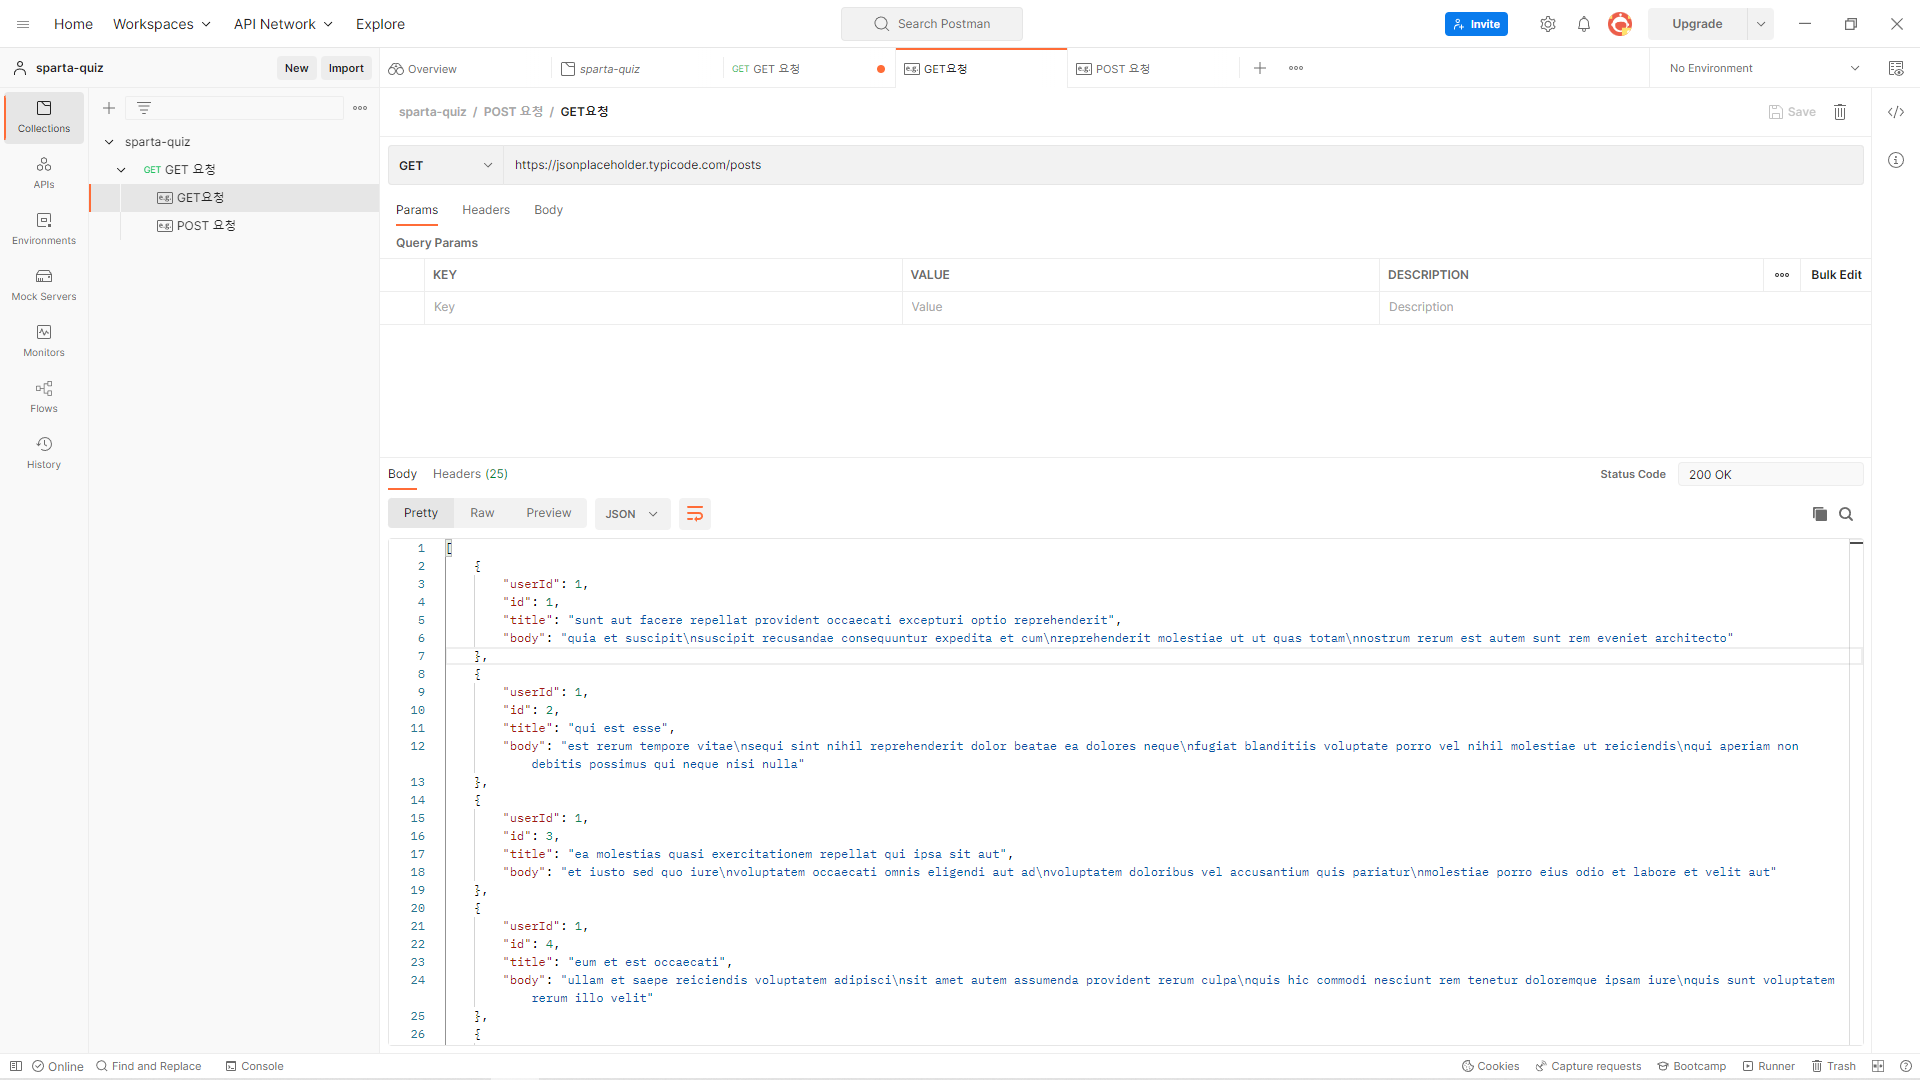Toggle line wrap in response body
This screenshot has height=1080, width=1920.
695,514
